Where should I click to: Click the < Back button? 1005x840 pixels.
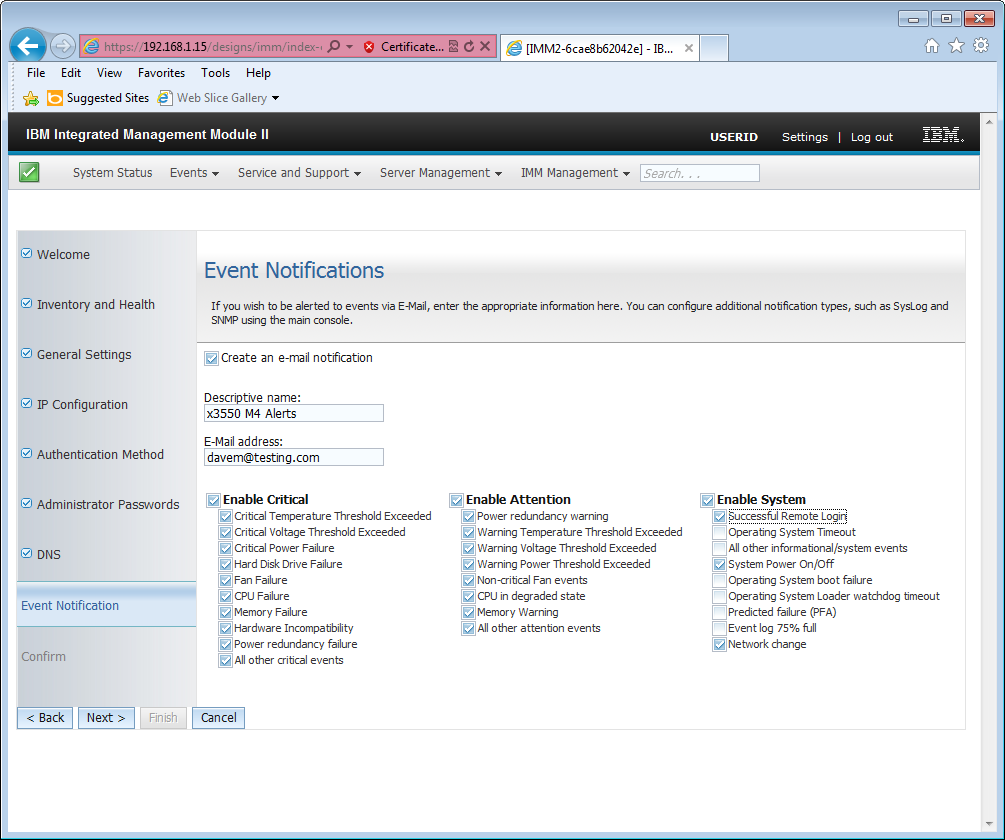[45, 718]
